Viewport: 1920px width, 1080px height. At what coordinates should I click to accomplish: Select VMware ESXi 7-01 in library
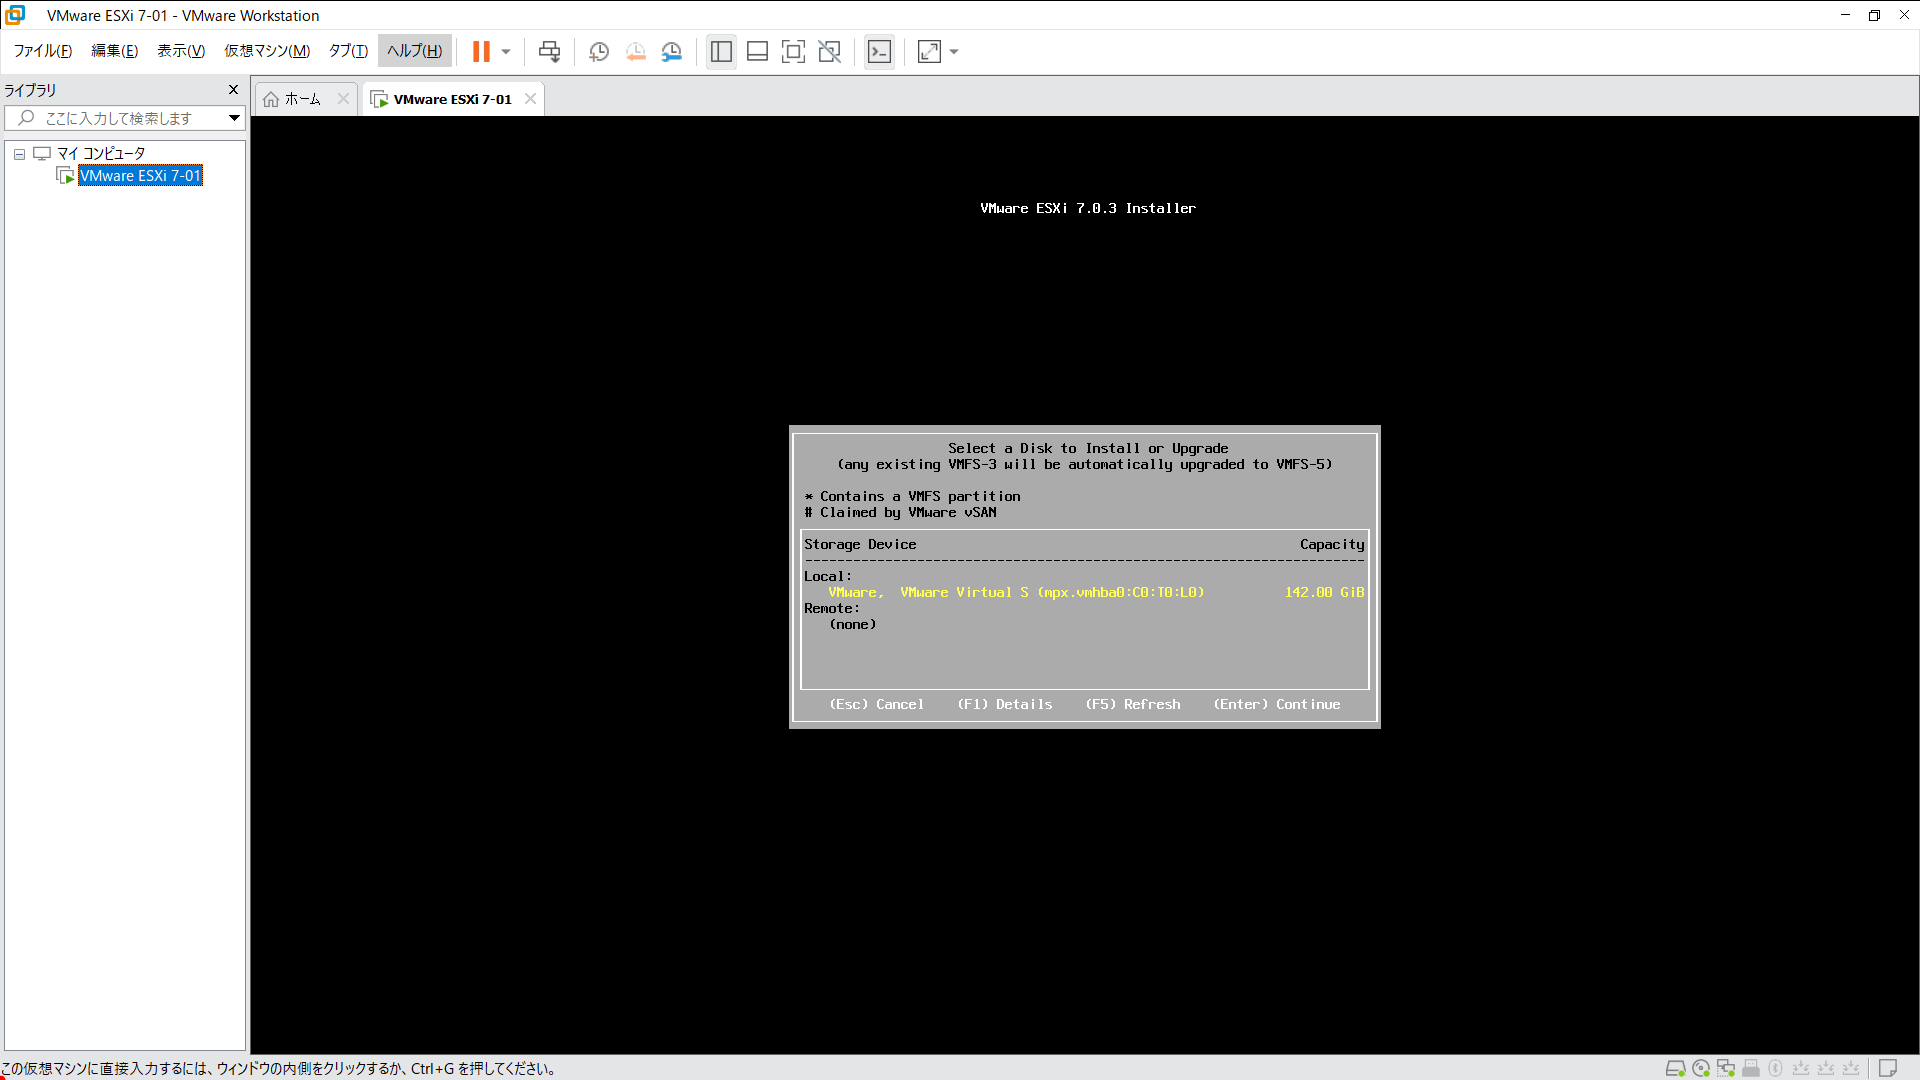pyautogui.click(x=140, y=176)
